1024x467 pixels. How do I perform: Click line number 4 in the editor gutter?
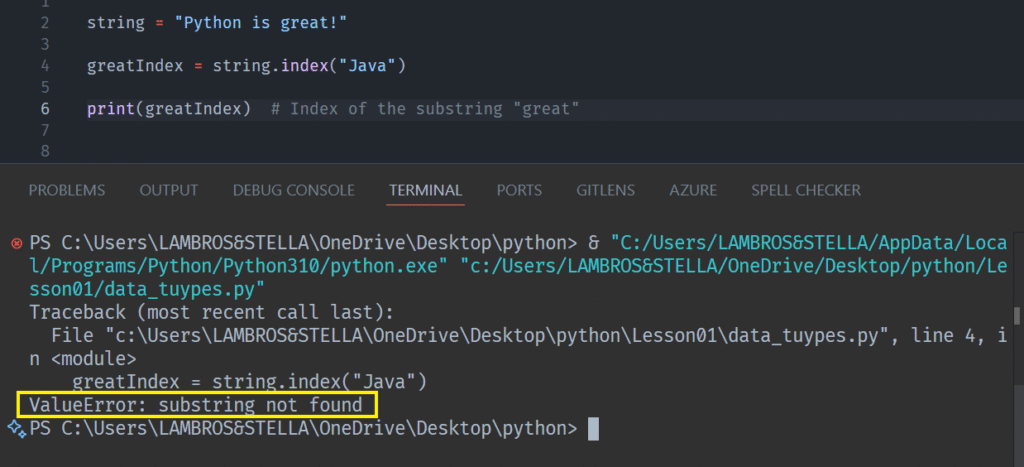coord(45,65)
